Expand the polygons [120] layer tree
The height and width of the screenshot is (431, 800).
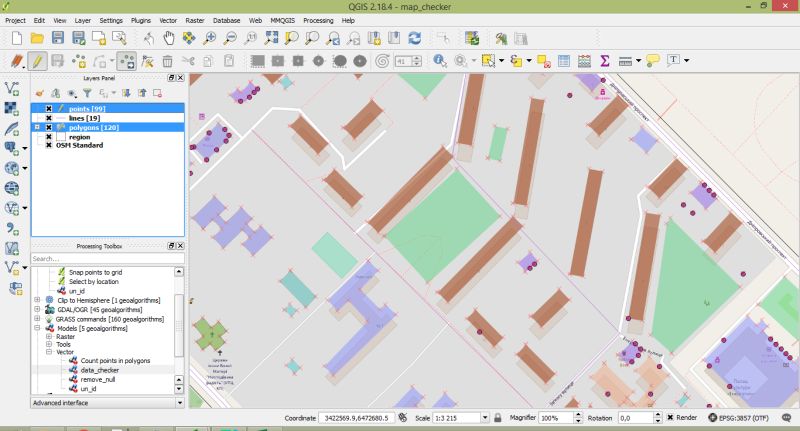point(37,128)
